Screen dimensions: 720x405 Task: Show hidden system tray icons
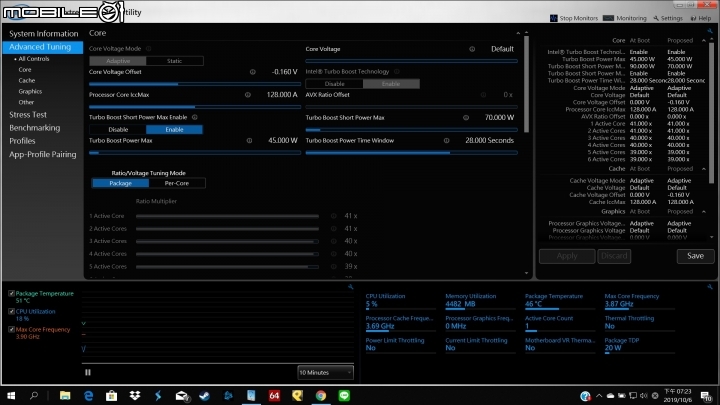(599, 395)
